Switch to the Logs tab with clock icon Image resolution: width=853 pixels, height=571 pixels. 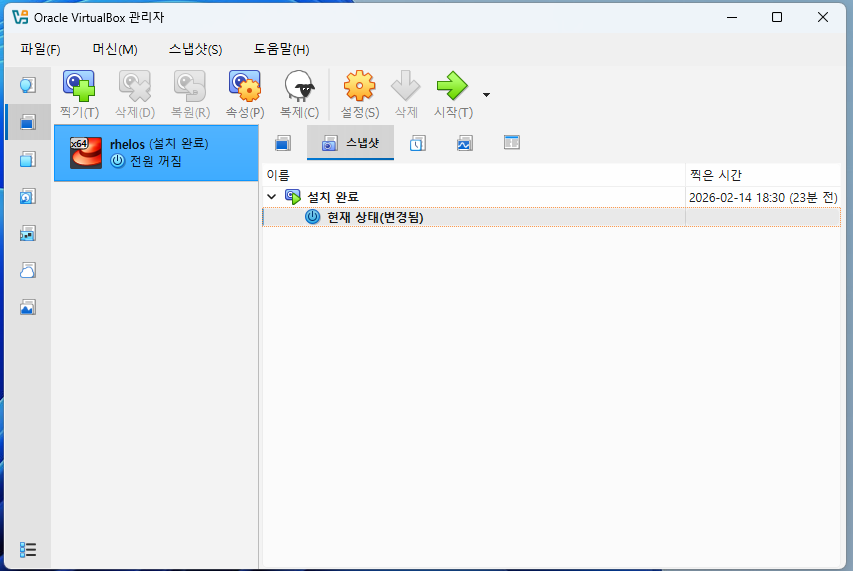418,143
